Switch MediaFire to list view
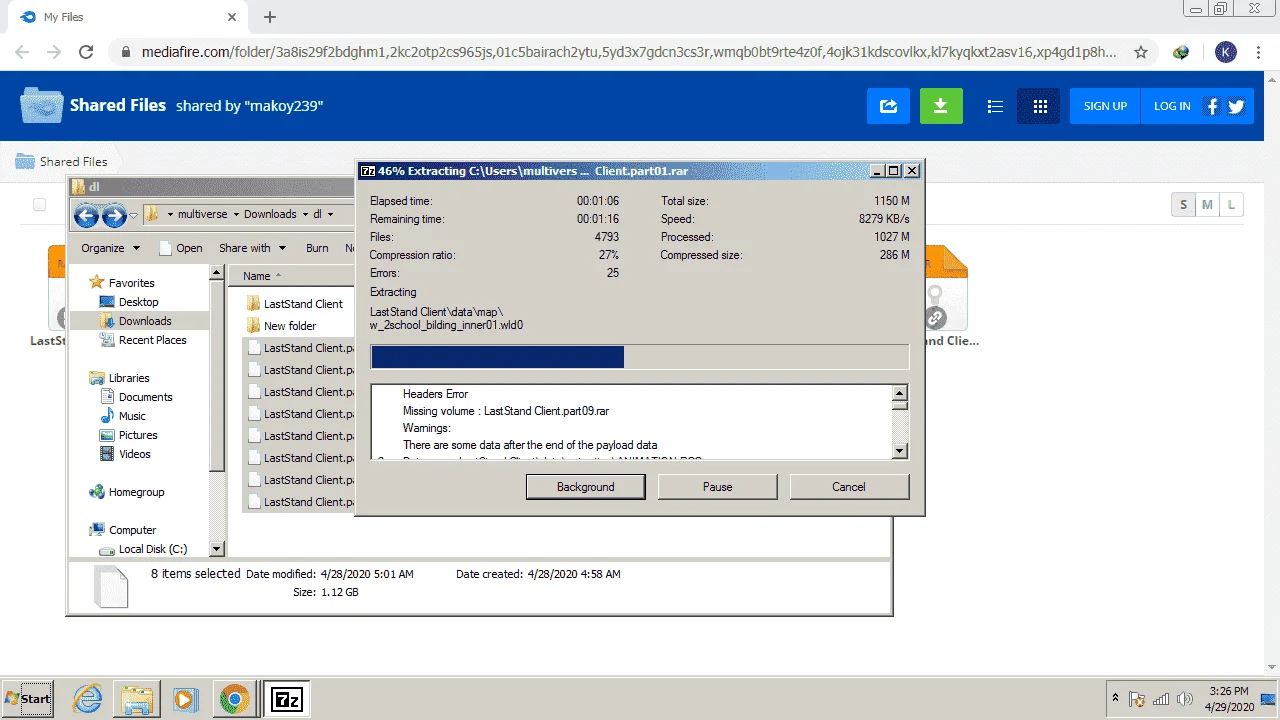1280x720 pixels. tap(994, 106)
